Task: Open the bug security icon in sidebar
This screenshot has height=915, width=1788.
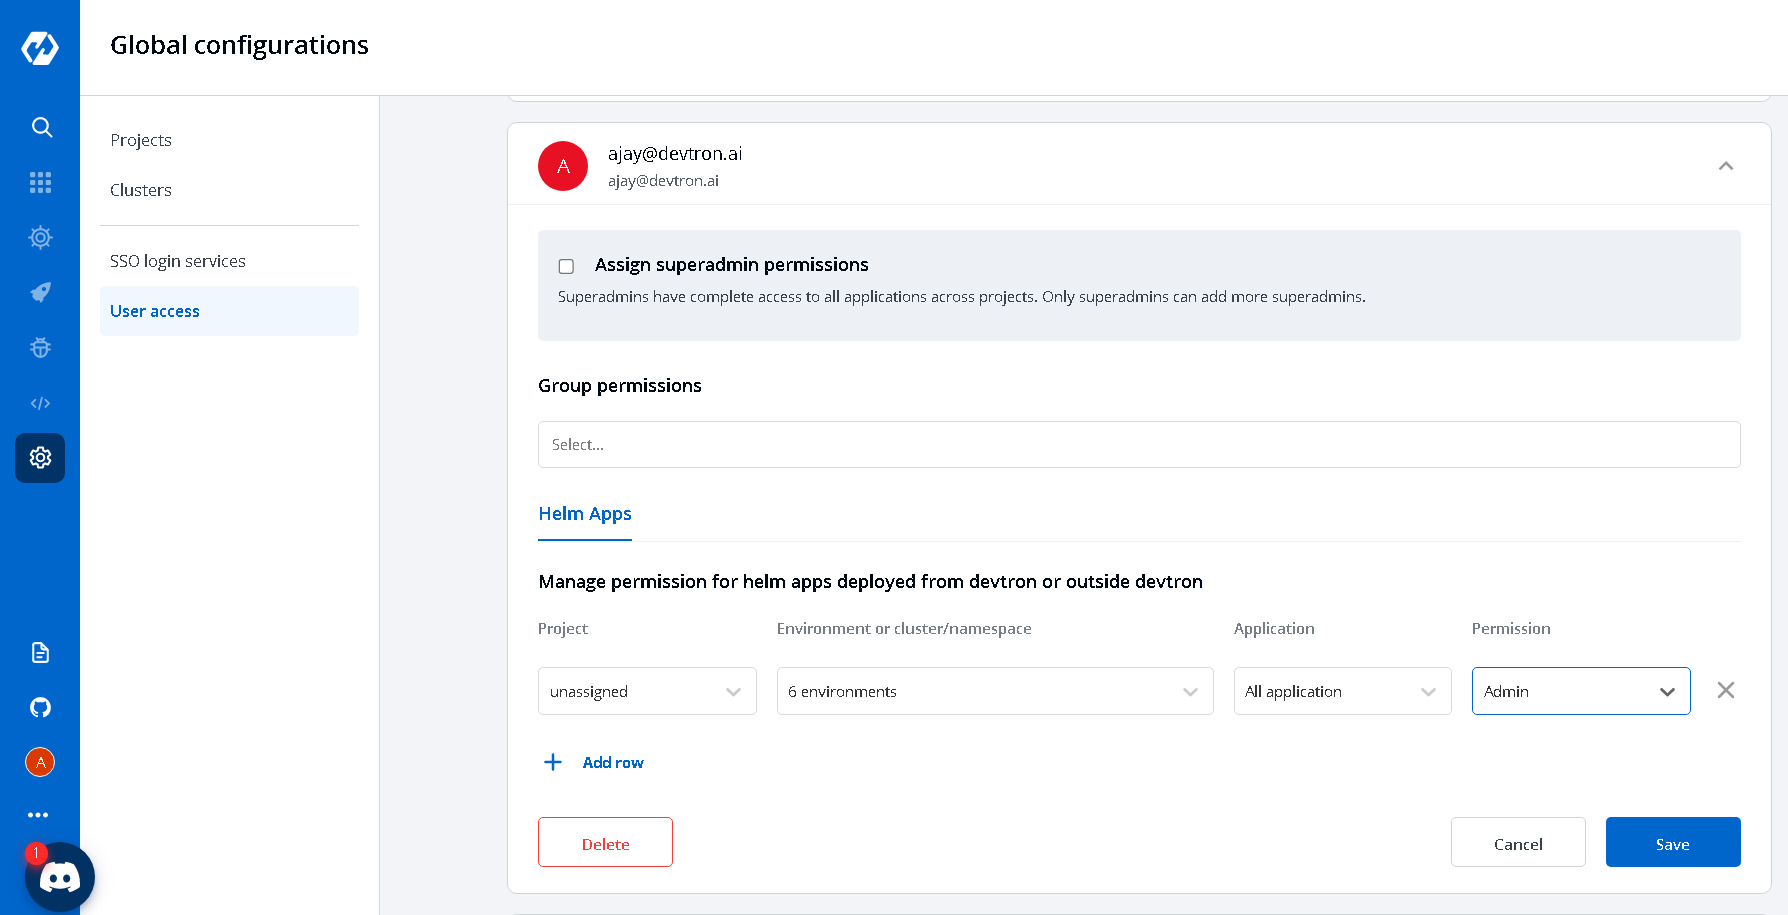Action: pyautogui.click(x=40, y=348)
